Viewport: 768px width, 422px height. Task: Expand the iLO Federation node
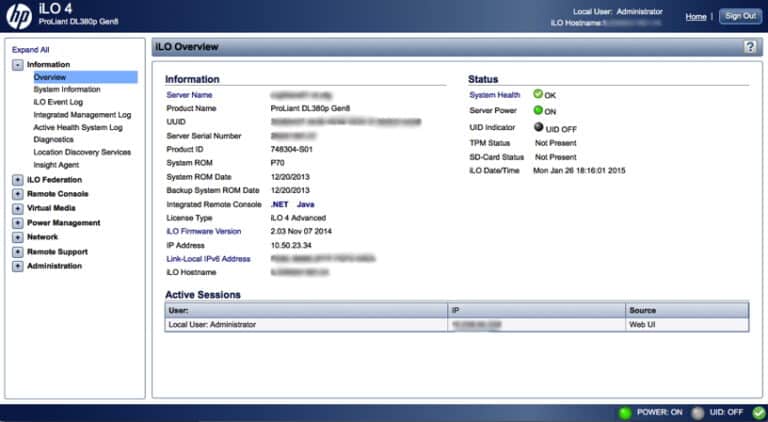point(18,180)
